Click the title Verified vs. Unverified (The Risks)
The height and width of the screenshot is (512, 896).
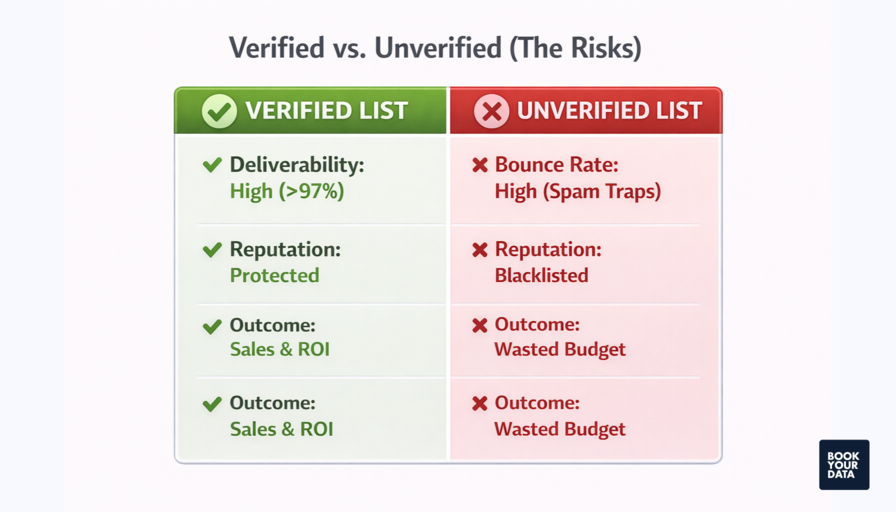pyautogui.click(x=435, y=48)
